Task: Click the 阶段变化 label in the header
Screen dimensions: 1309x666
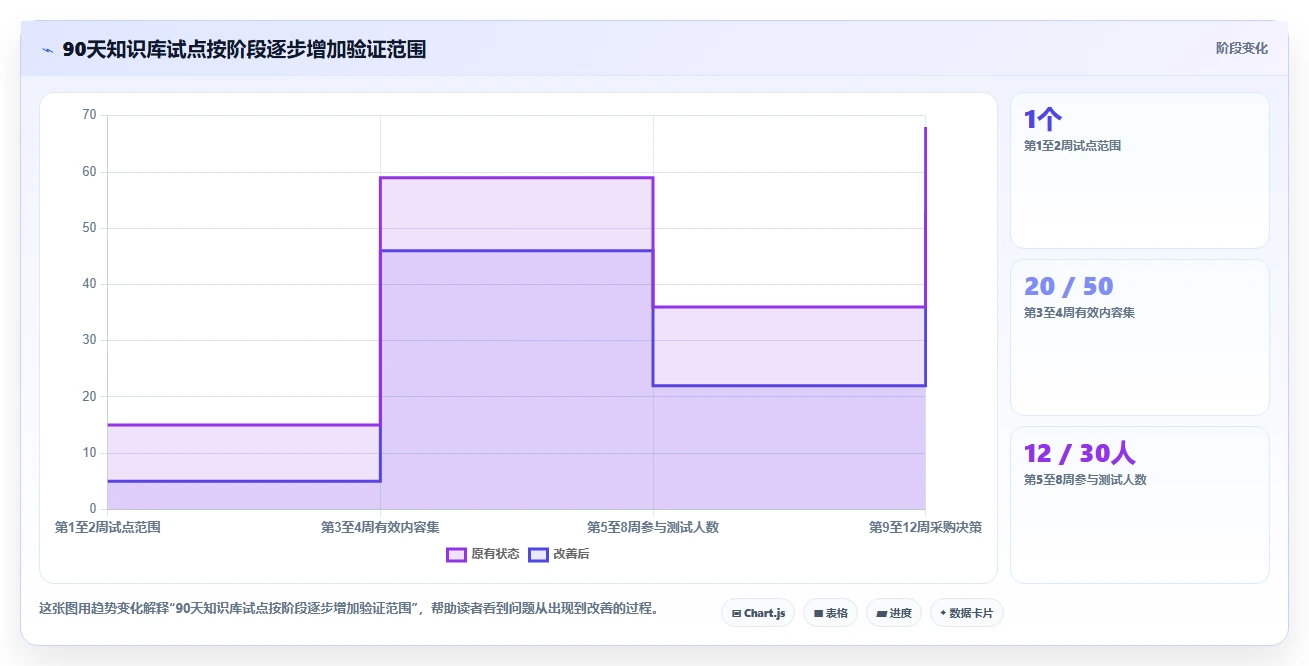Action: pyautogui.click(x=1241, y=48)
